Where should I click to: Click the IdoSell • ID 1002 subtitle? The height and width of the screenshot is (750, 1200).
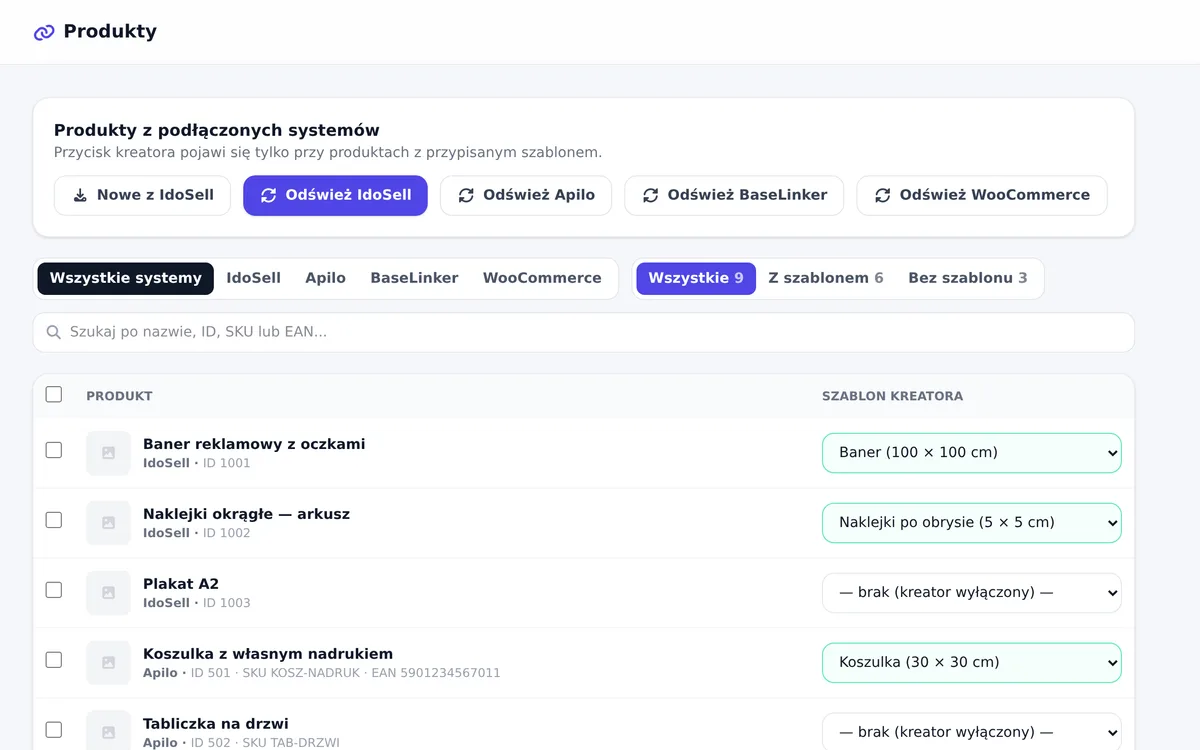[197, 534]
